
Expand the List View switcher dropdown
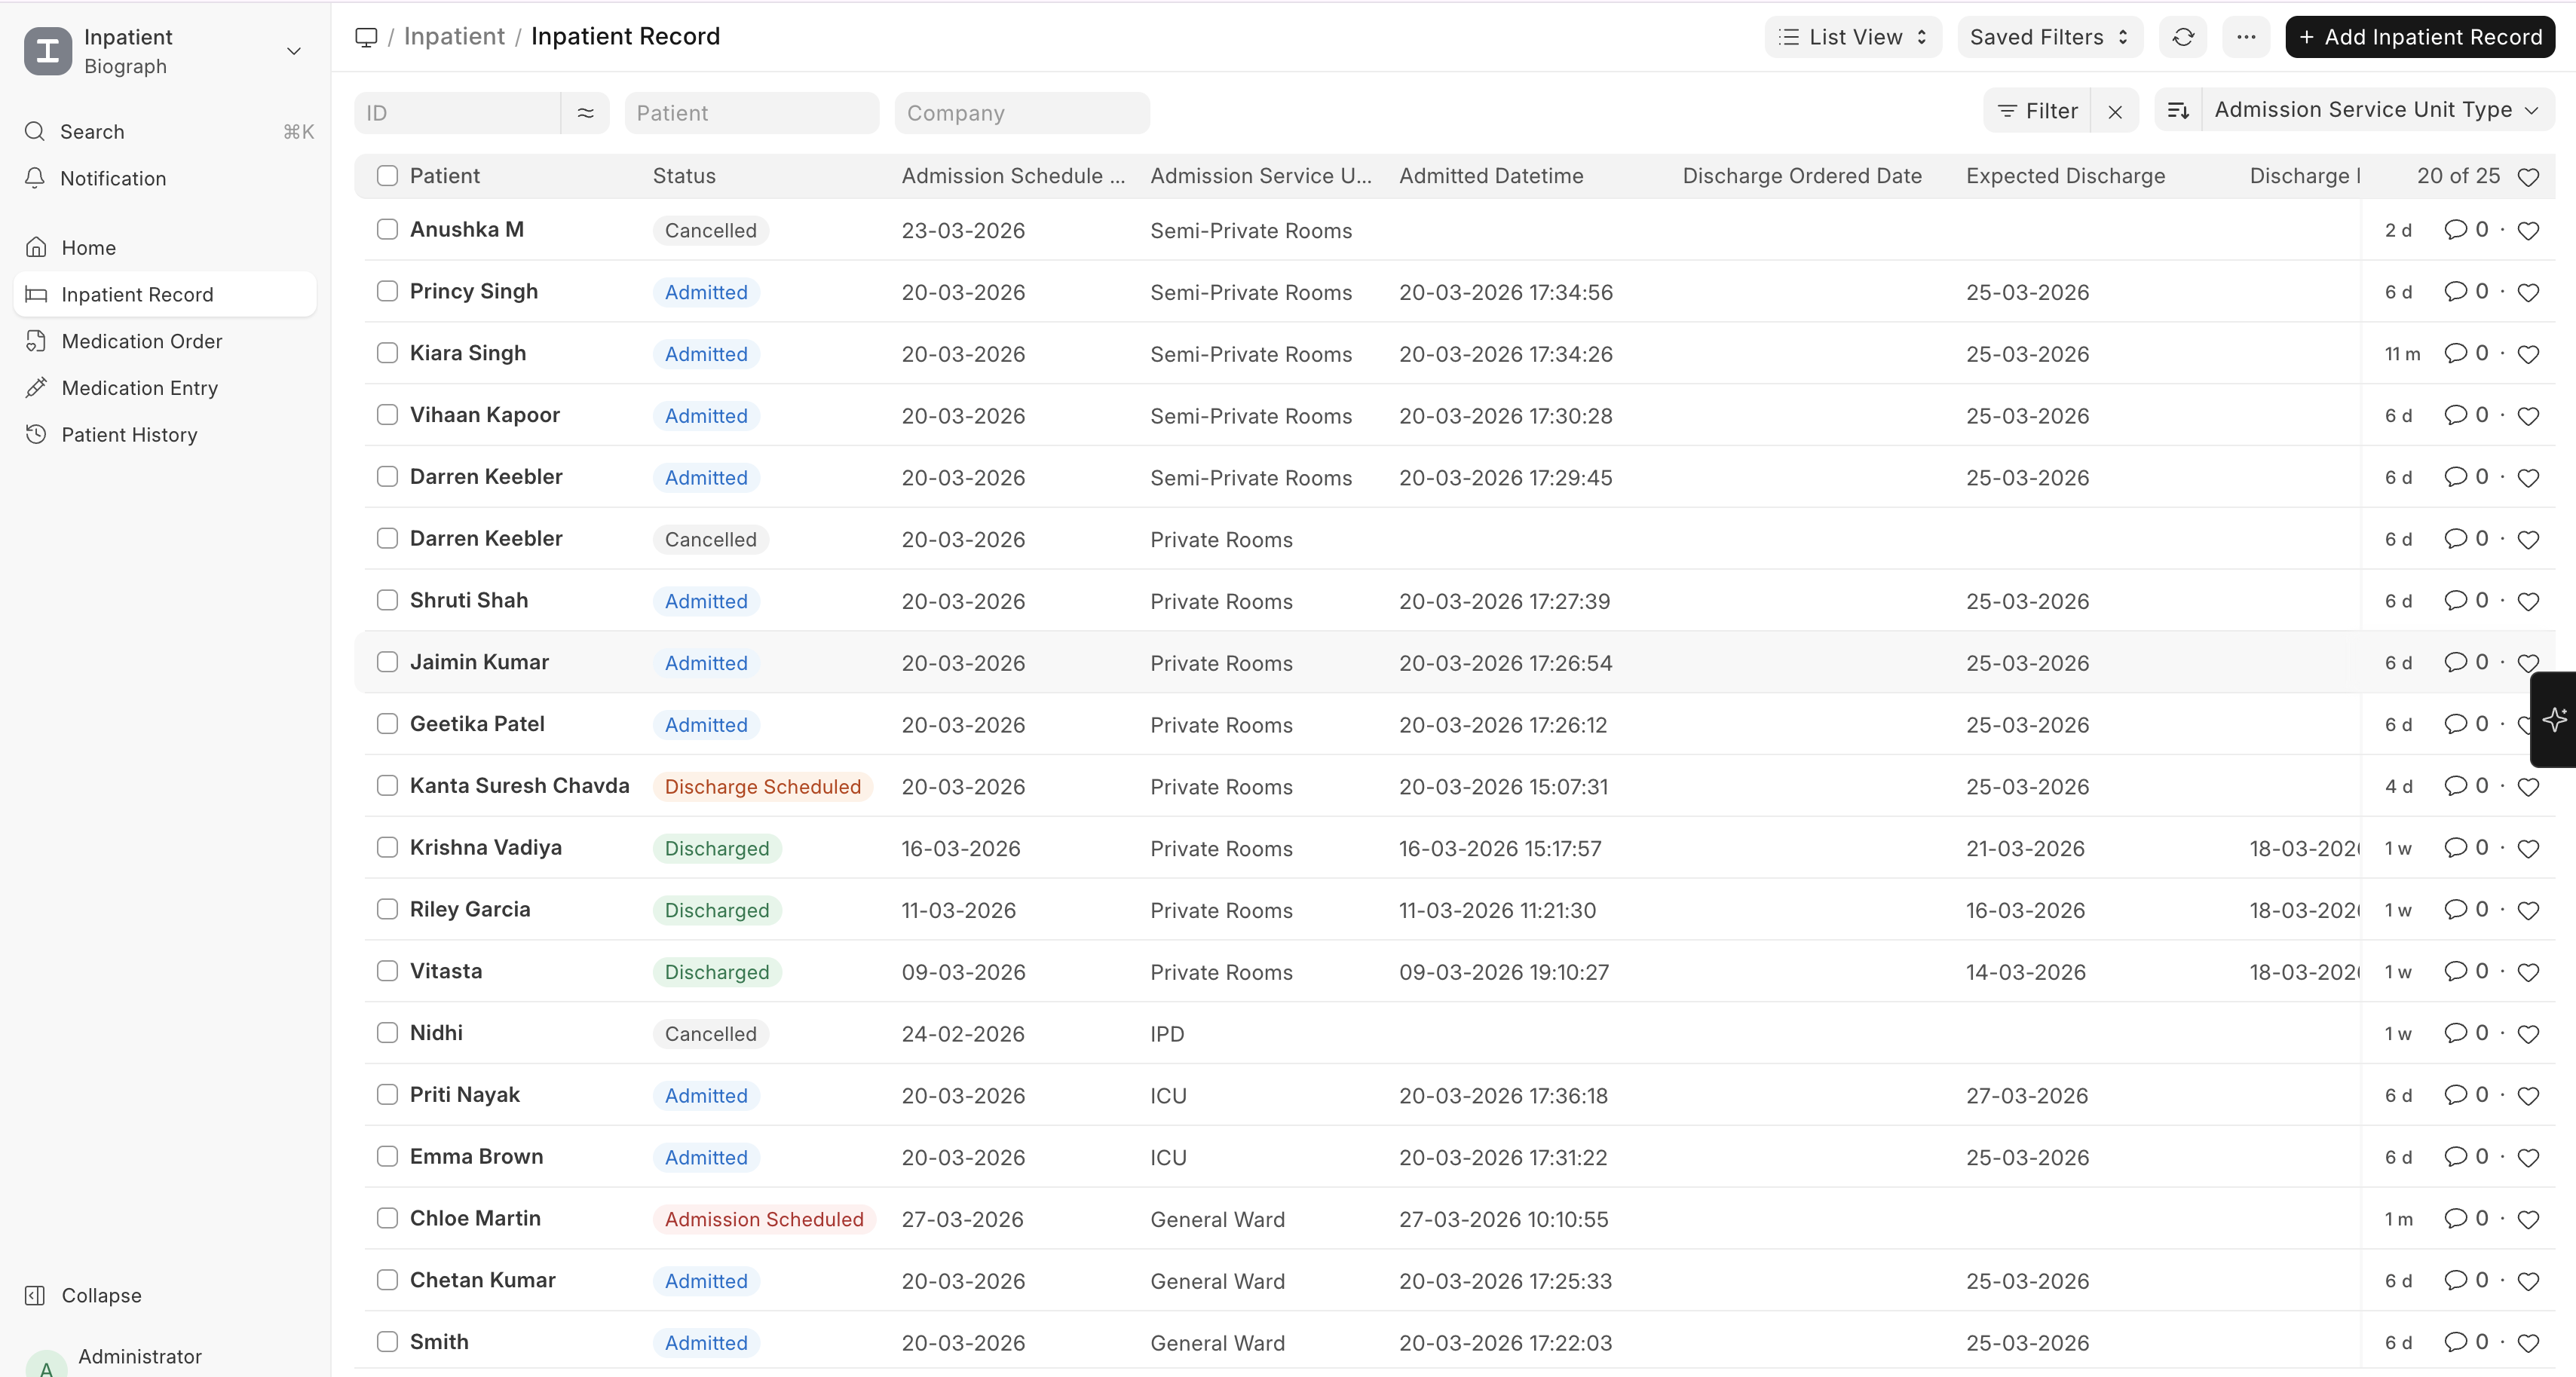point(1853,37)
